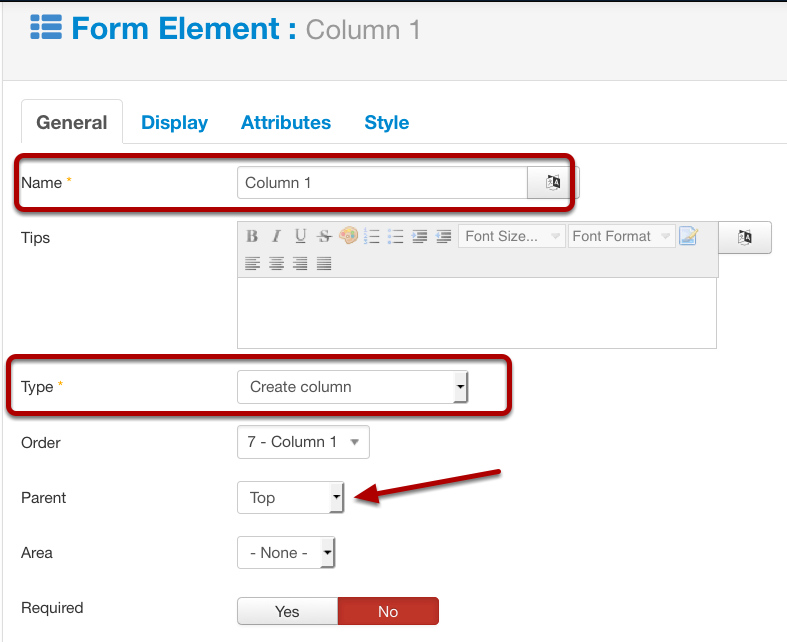Click the Italic formatting icon

[x=276, y=236]
